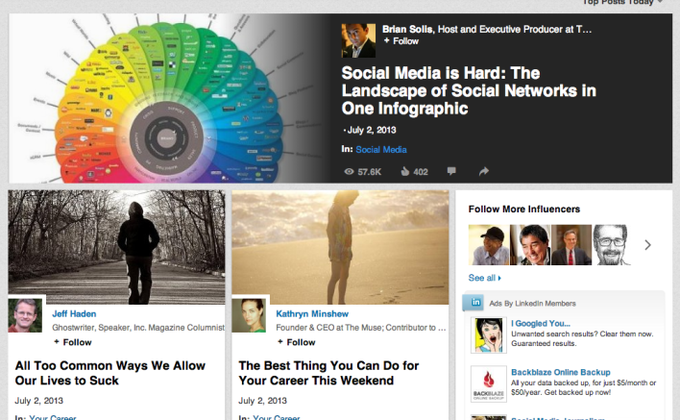
Task: Share the post using the arrow icon
Action: tap(484, 171)
